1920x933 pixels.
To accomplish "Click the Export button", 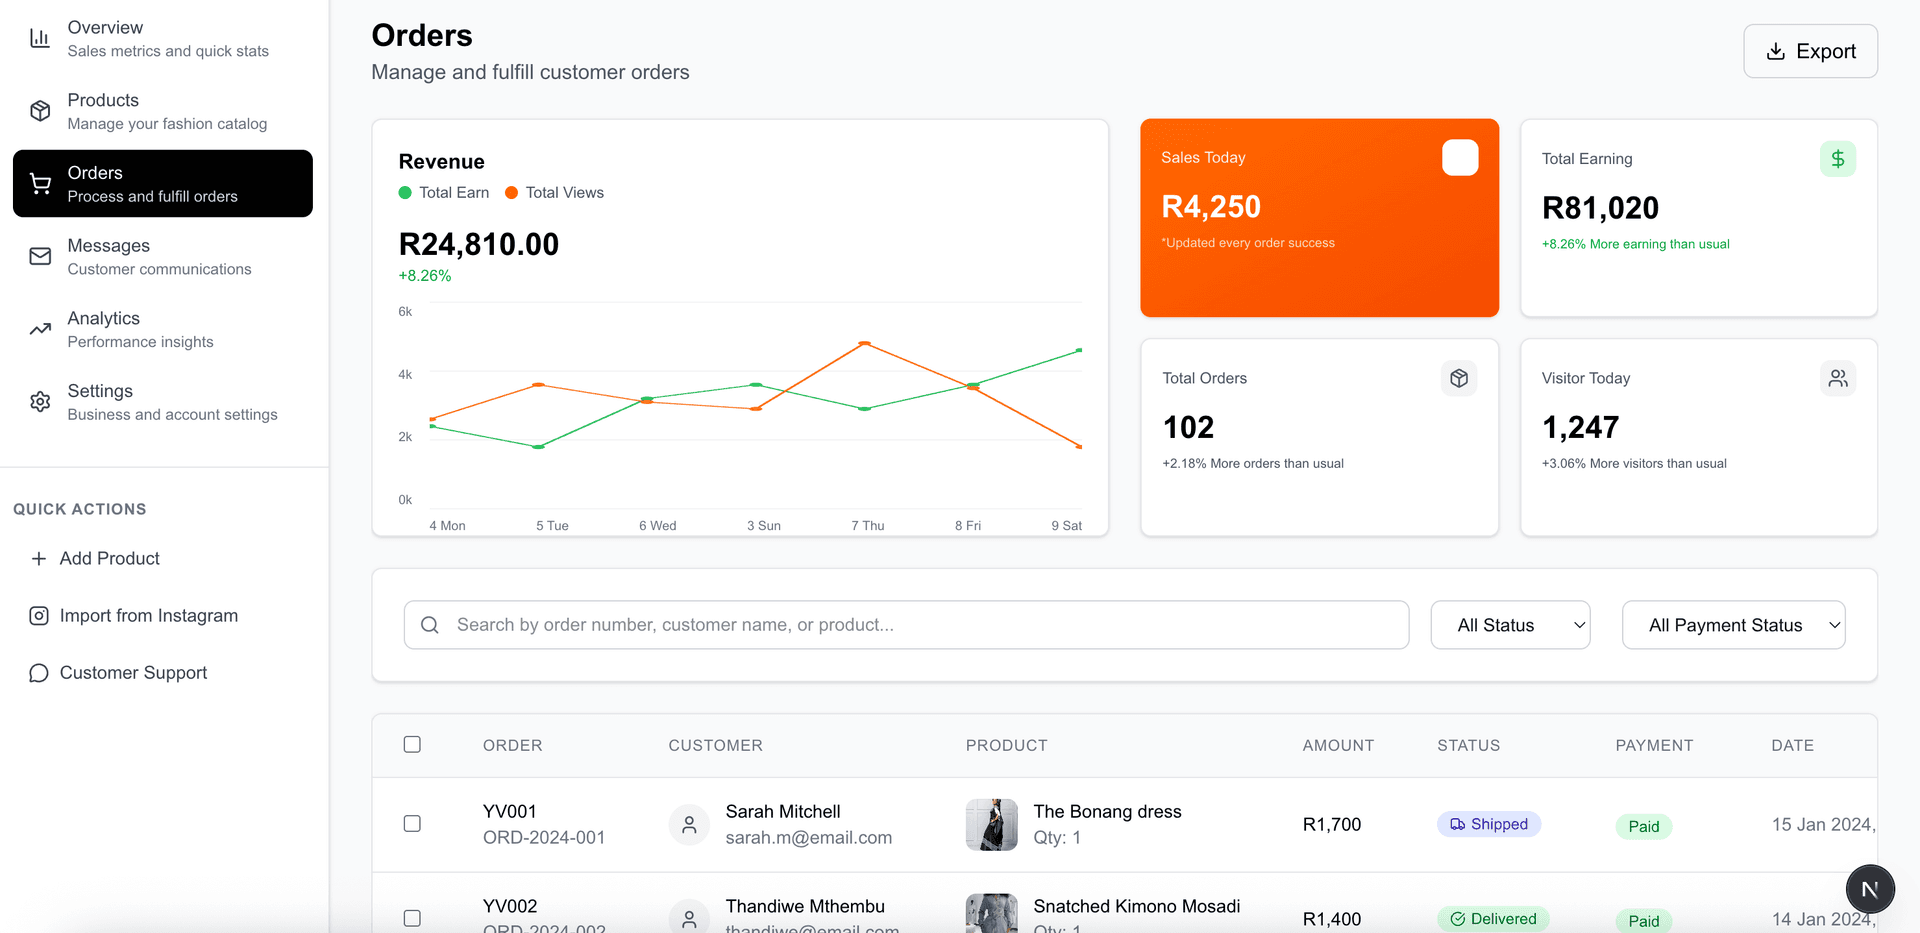I will coord(1810,51).
